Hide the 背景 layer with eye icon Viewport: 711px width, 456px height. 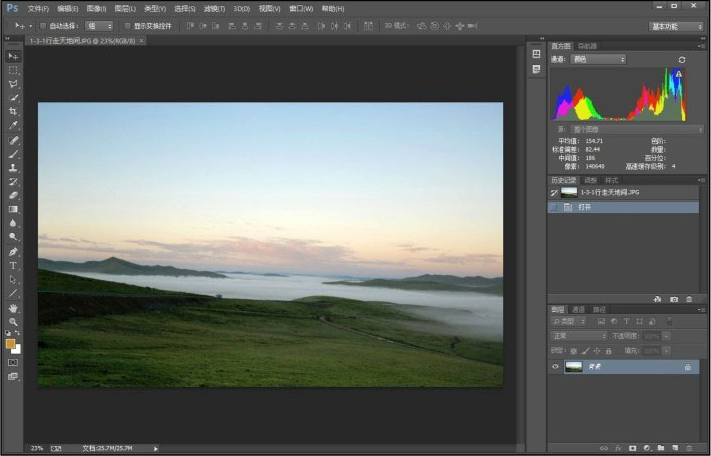click(x=555, y=367)
